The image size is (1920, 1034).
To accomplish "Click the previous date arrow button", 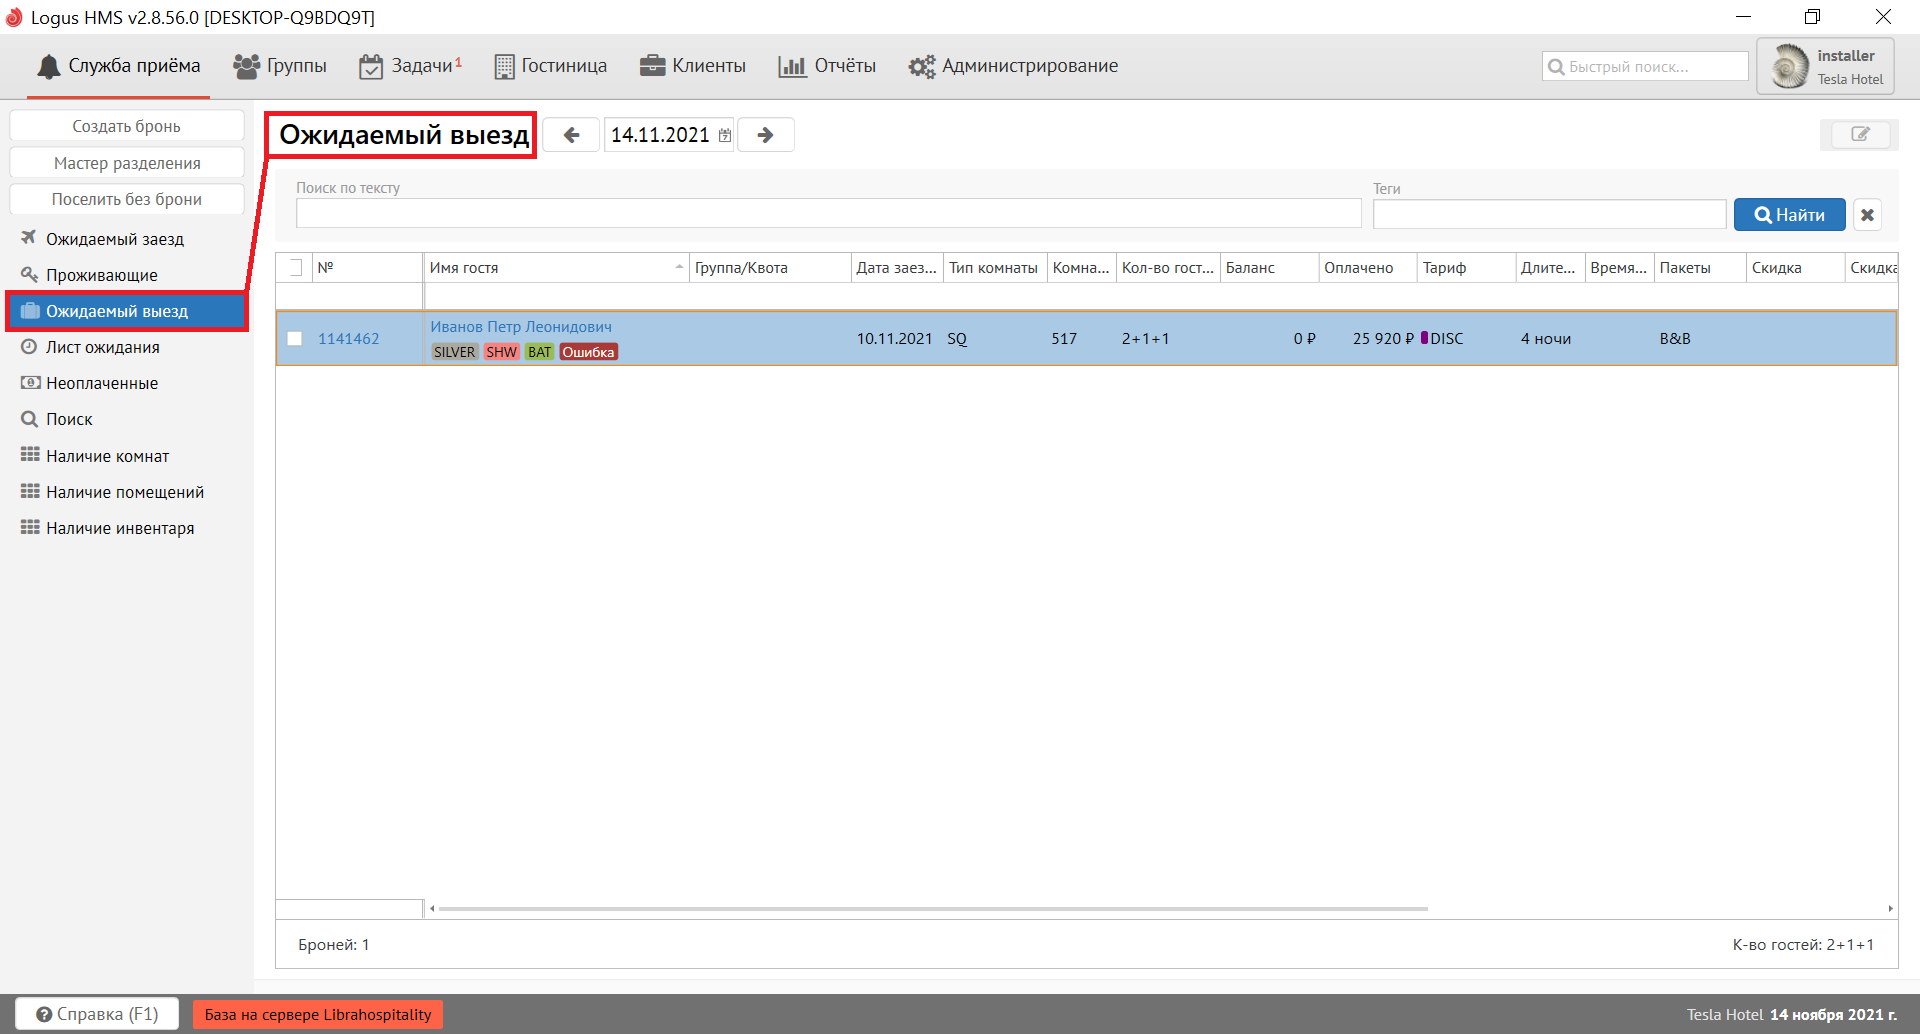I will click(571, 135).
